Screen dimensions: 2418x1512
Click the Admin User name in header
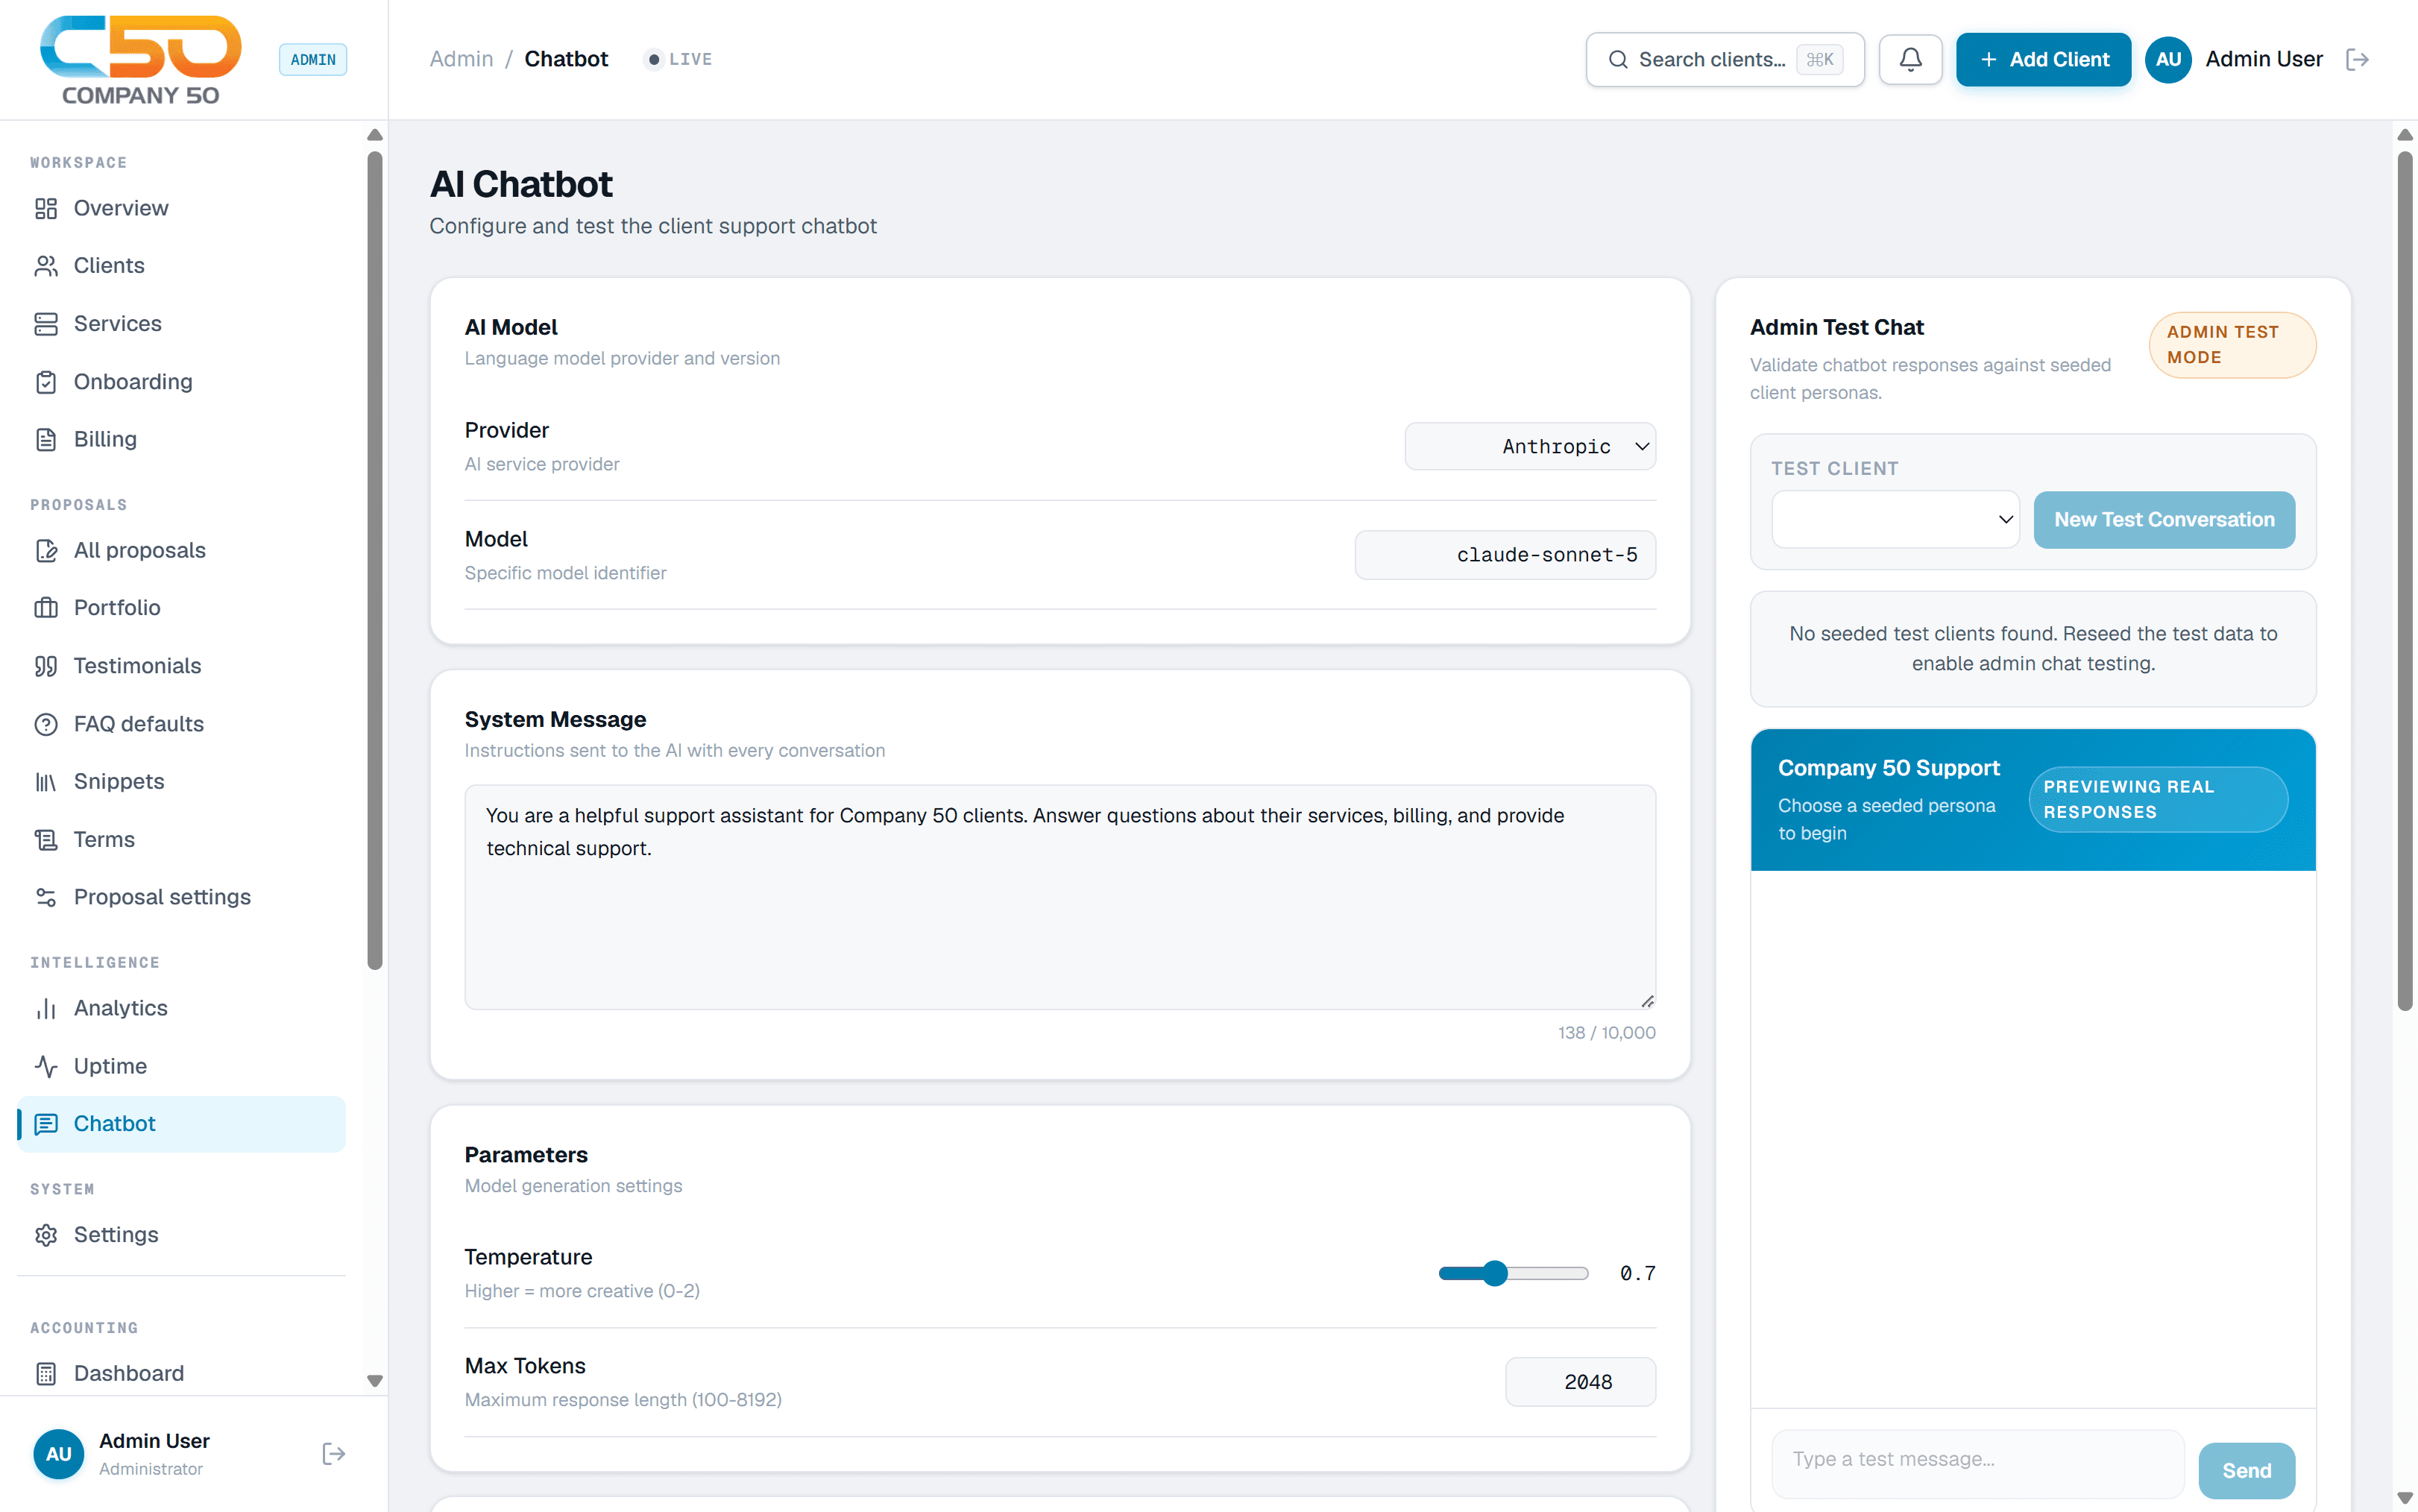(2263, 59)
